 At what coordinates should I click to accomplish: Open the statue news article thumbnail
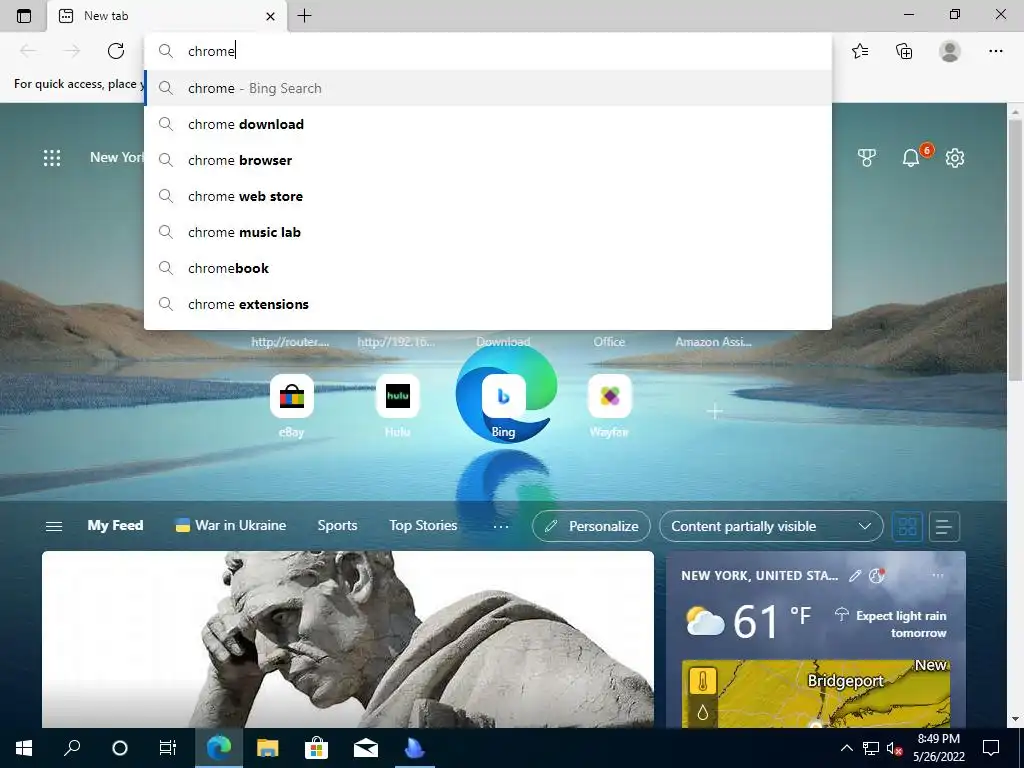[347, 639]
